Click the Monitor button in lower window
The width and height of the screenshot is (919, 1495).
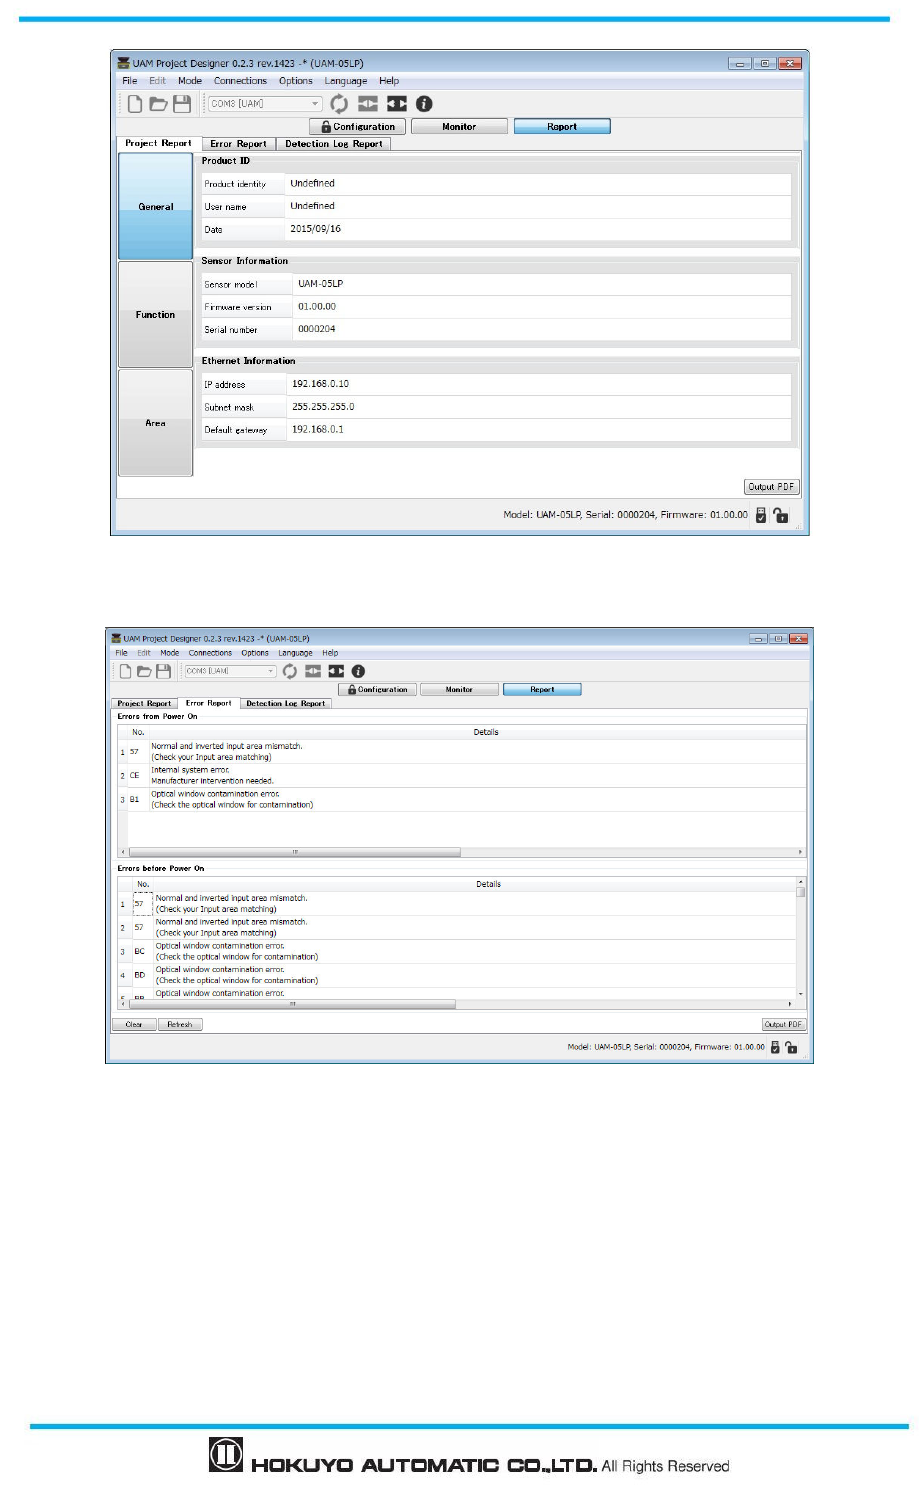coord(459,690)
